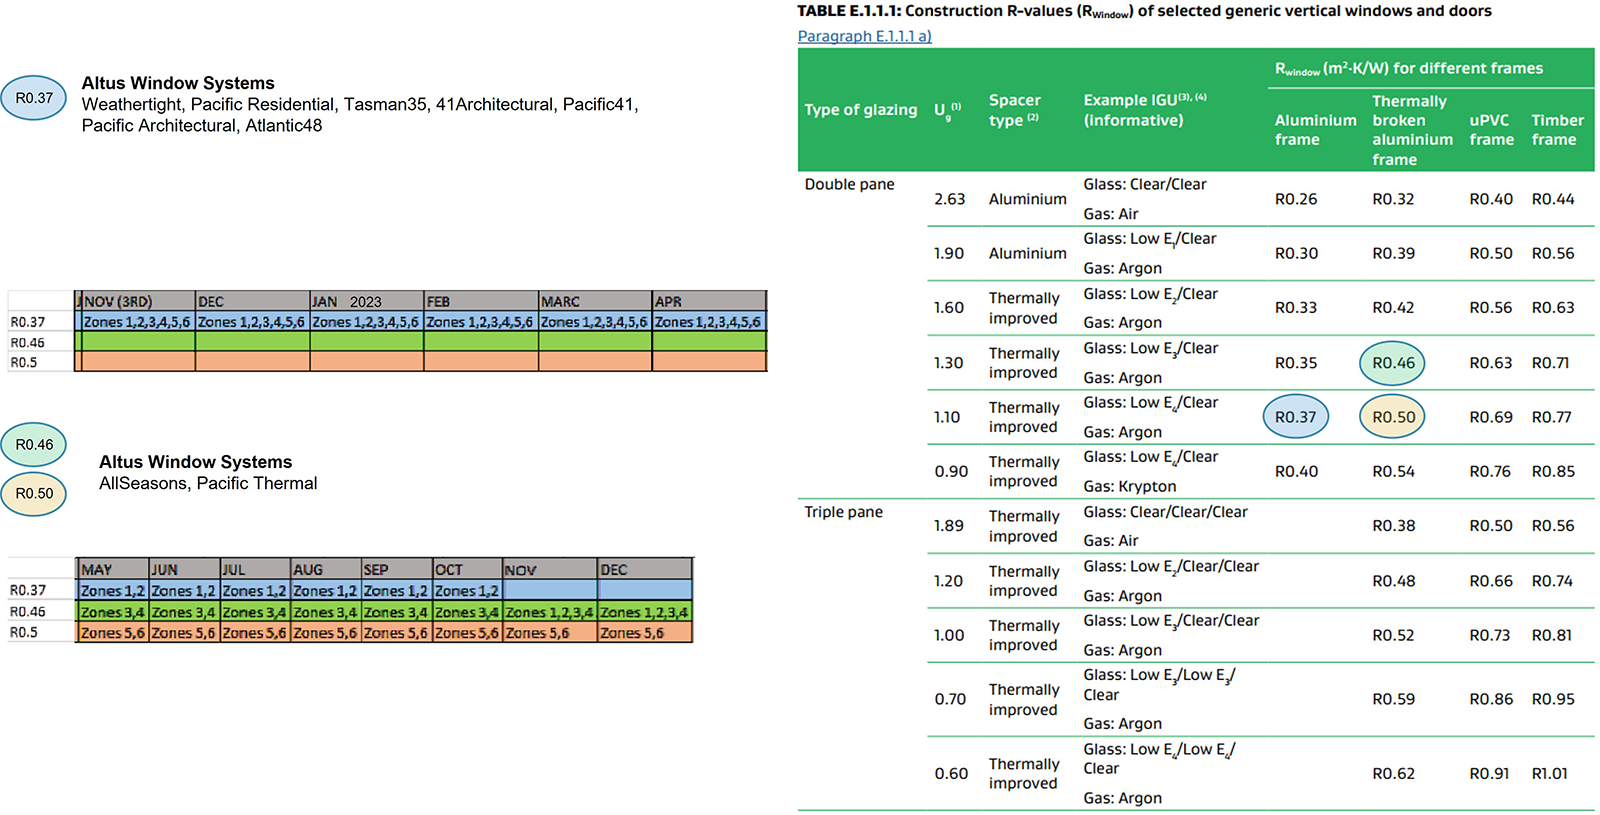Click the Type of glazing header
The width and height of the screenshot is (1600, 815).
pyautogui.click(x=860, y=110)
